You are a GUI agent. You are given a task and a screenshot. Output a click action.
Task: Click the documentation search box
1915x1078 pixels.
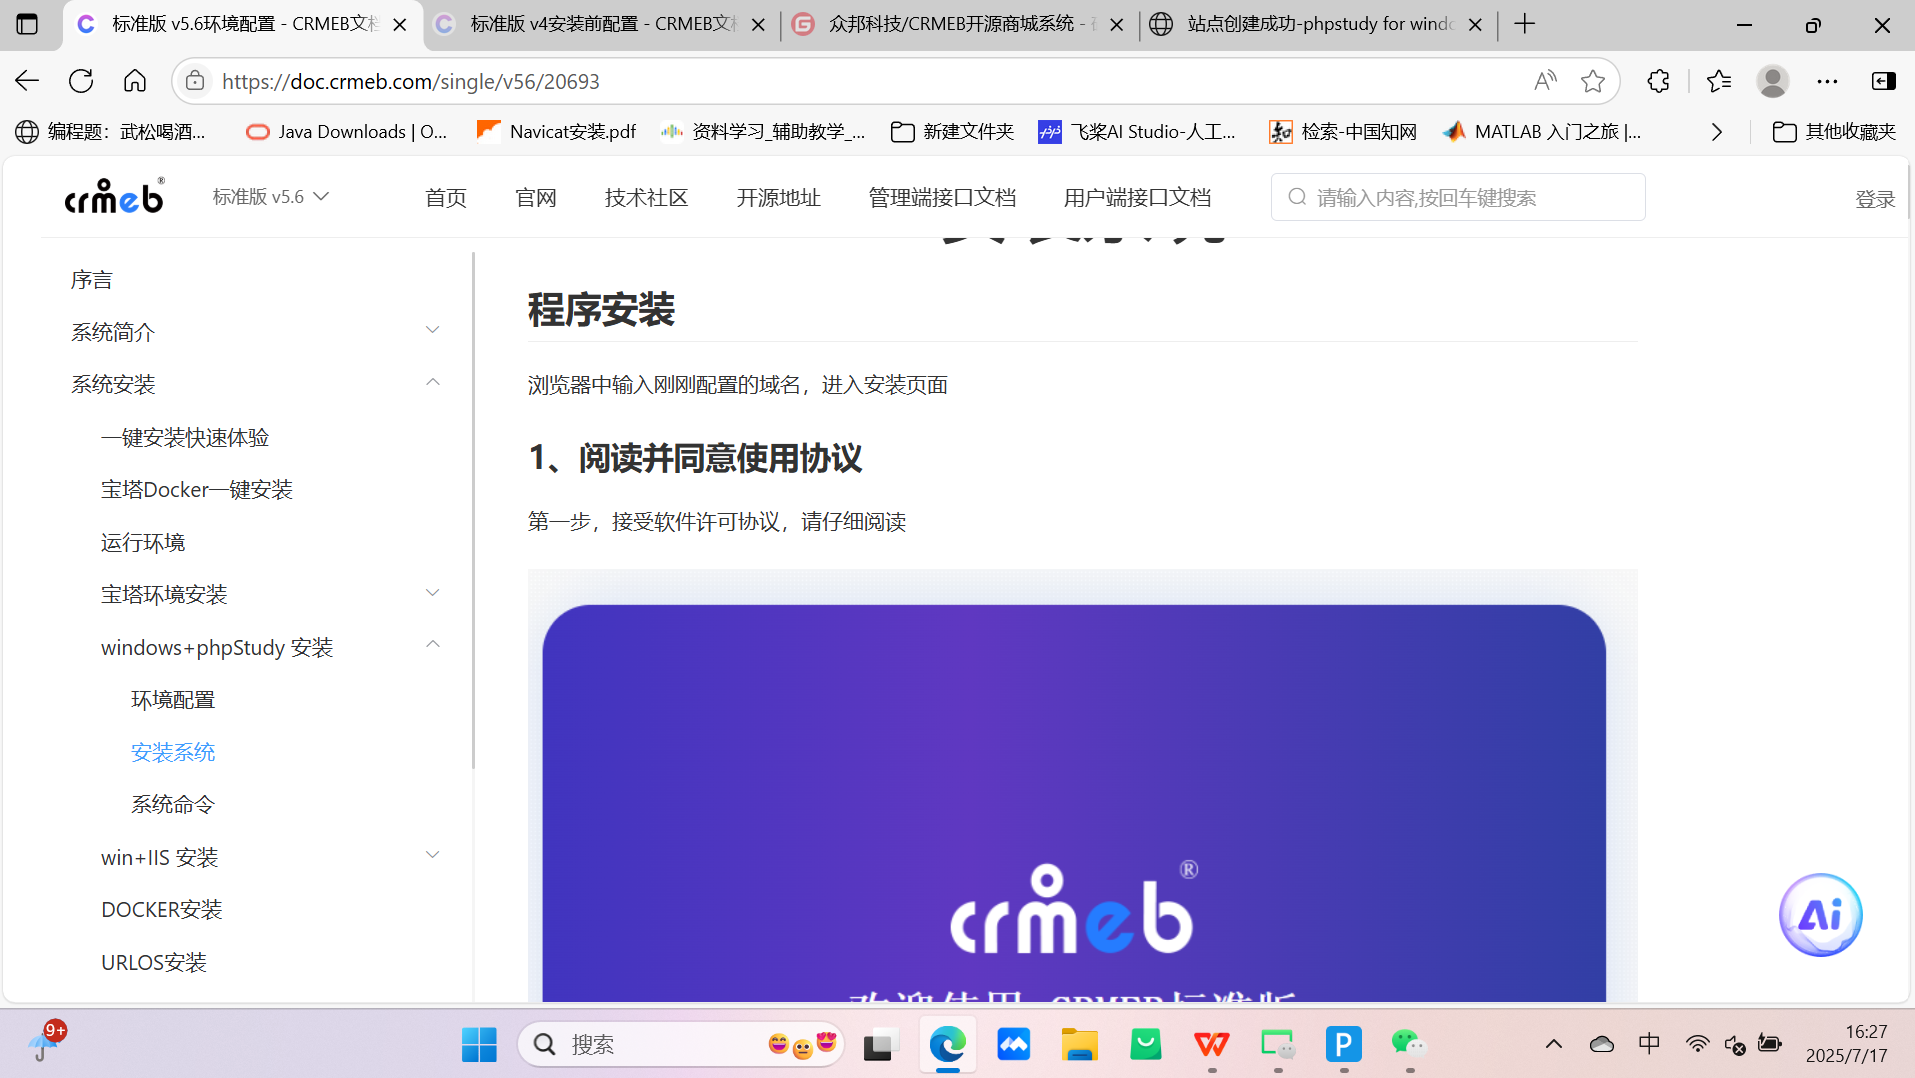[1458, 197]
